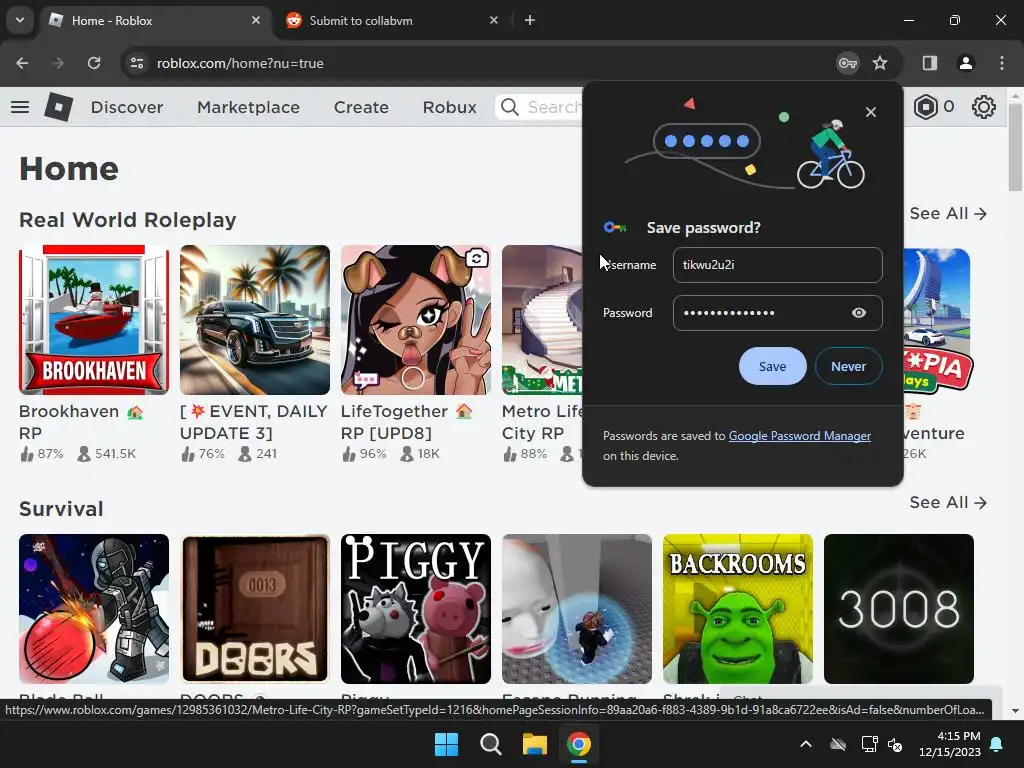The image size is (1024, 768).
Task: Click into the Password input field
Action: [777, 313]
